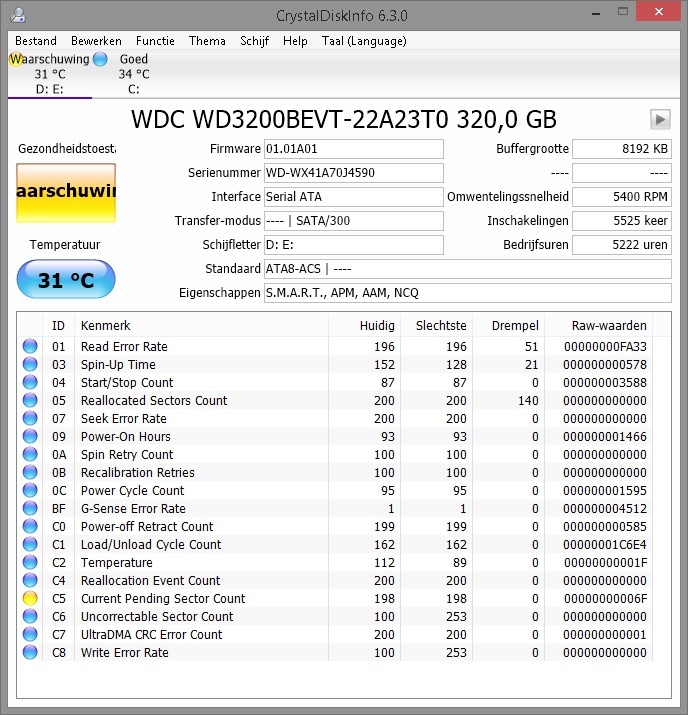The width and height of the screenshot is (688, 715).
Task: Click the status icon for Read Error Rate
Action: (30, 346)
